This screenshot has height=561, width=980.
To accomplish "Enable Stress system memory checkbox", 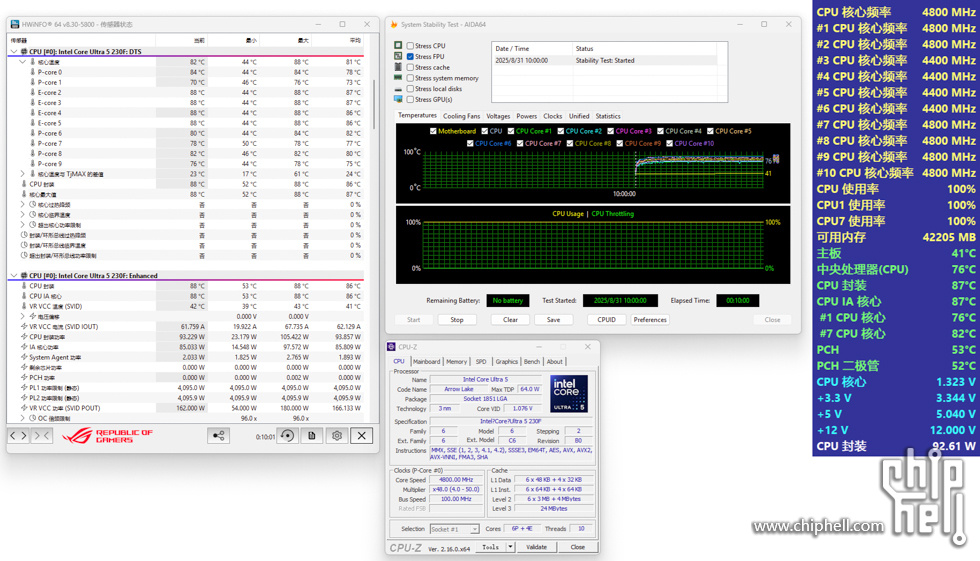I will [x=410, y=78].
